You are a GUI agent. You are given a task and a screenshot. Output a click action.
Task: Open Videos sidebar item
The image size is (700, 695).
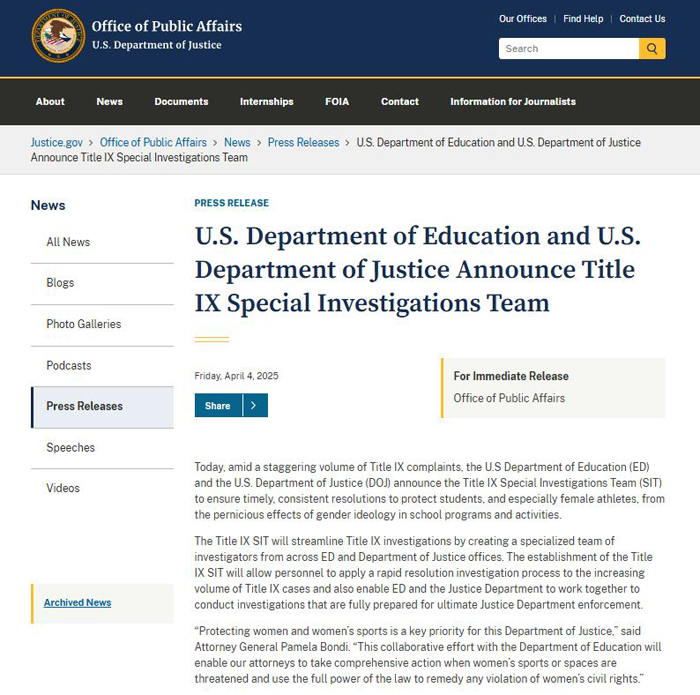click(102, 488)
